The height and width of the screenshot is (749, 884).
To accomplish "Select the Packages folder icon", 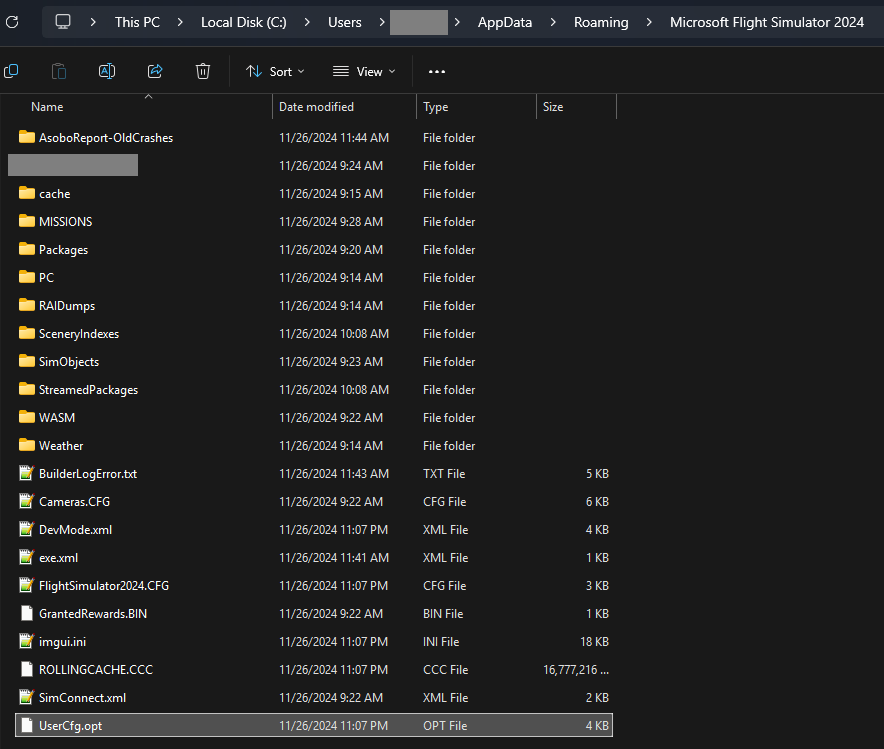I will click(x=26, y=249).
